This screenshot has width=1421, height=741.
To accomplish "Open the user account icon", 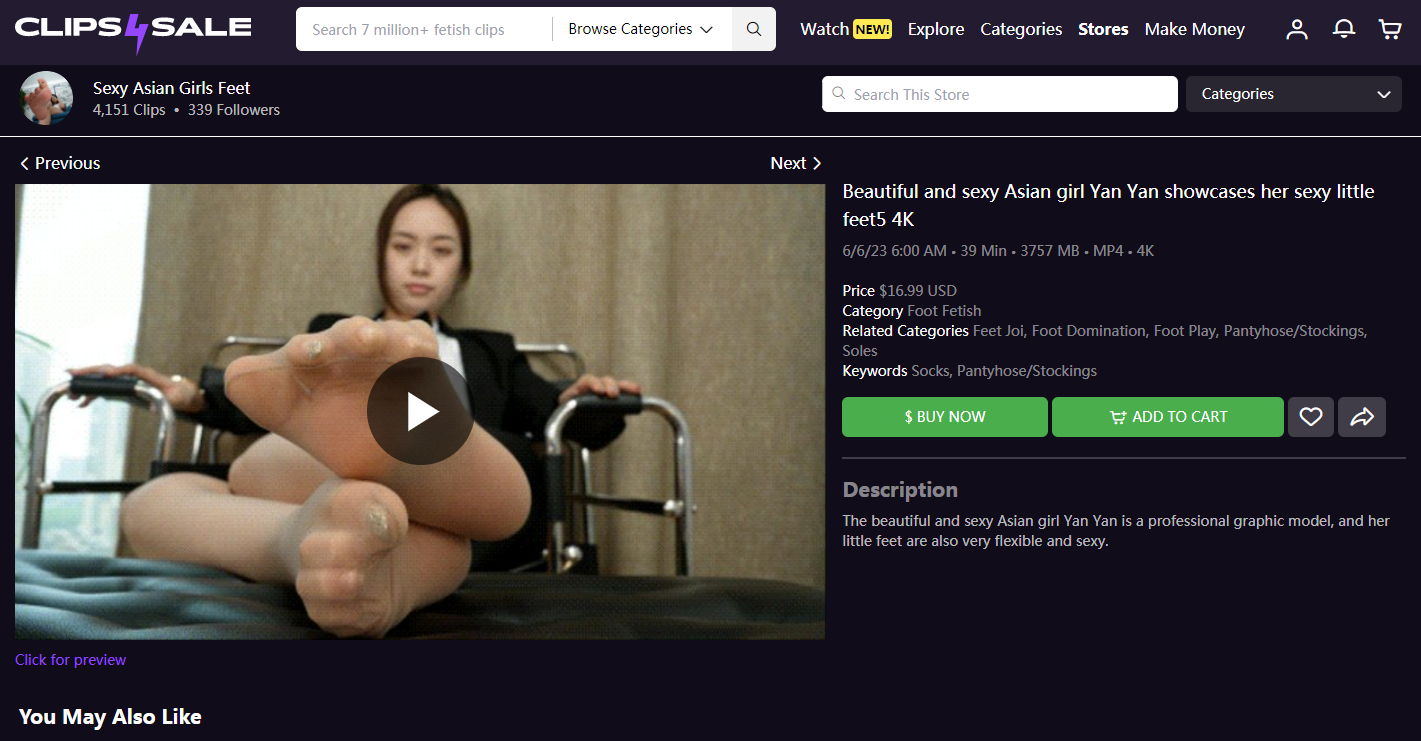I will [1297, 29].
